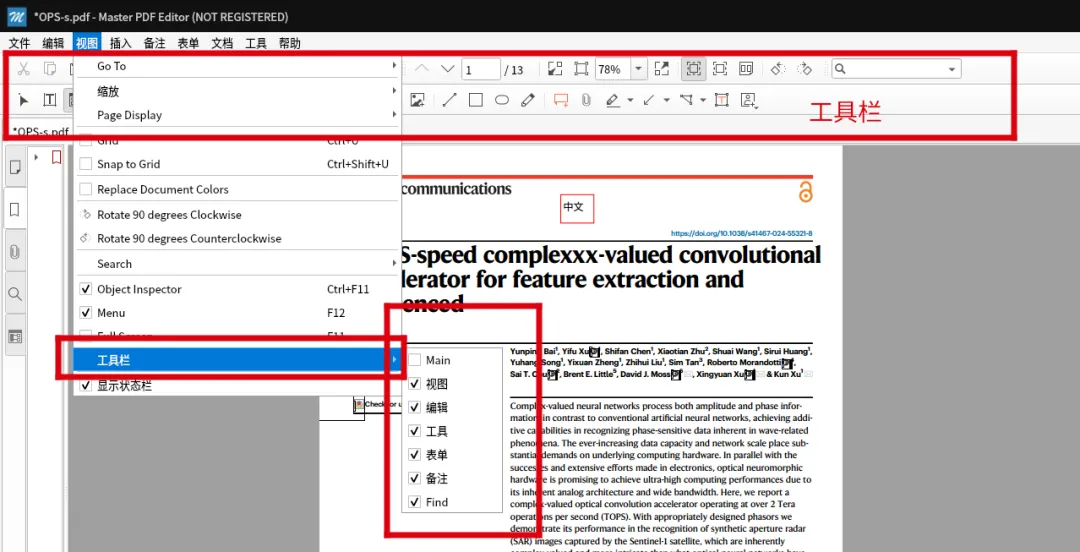
Task: Go to next page with down arrow
Action: click(448, 69)
